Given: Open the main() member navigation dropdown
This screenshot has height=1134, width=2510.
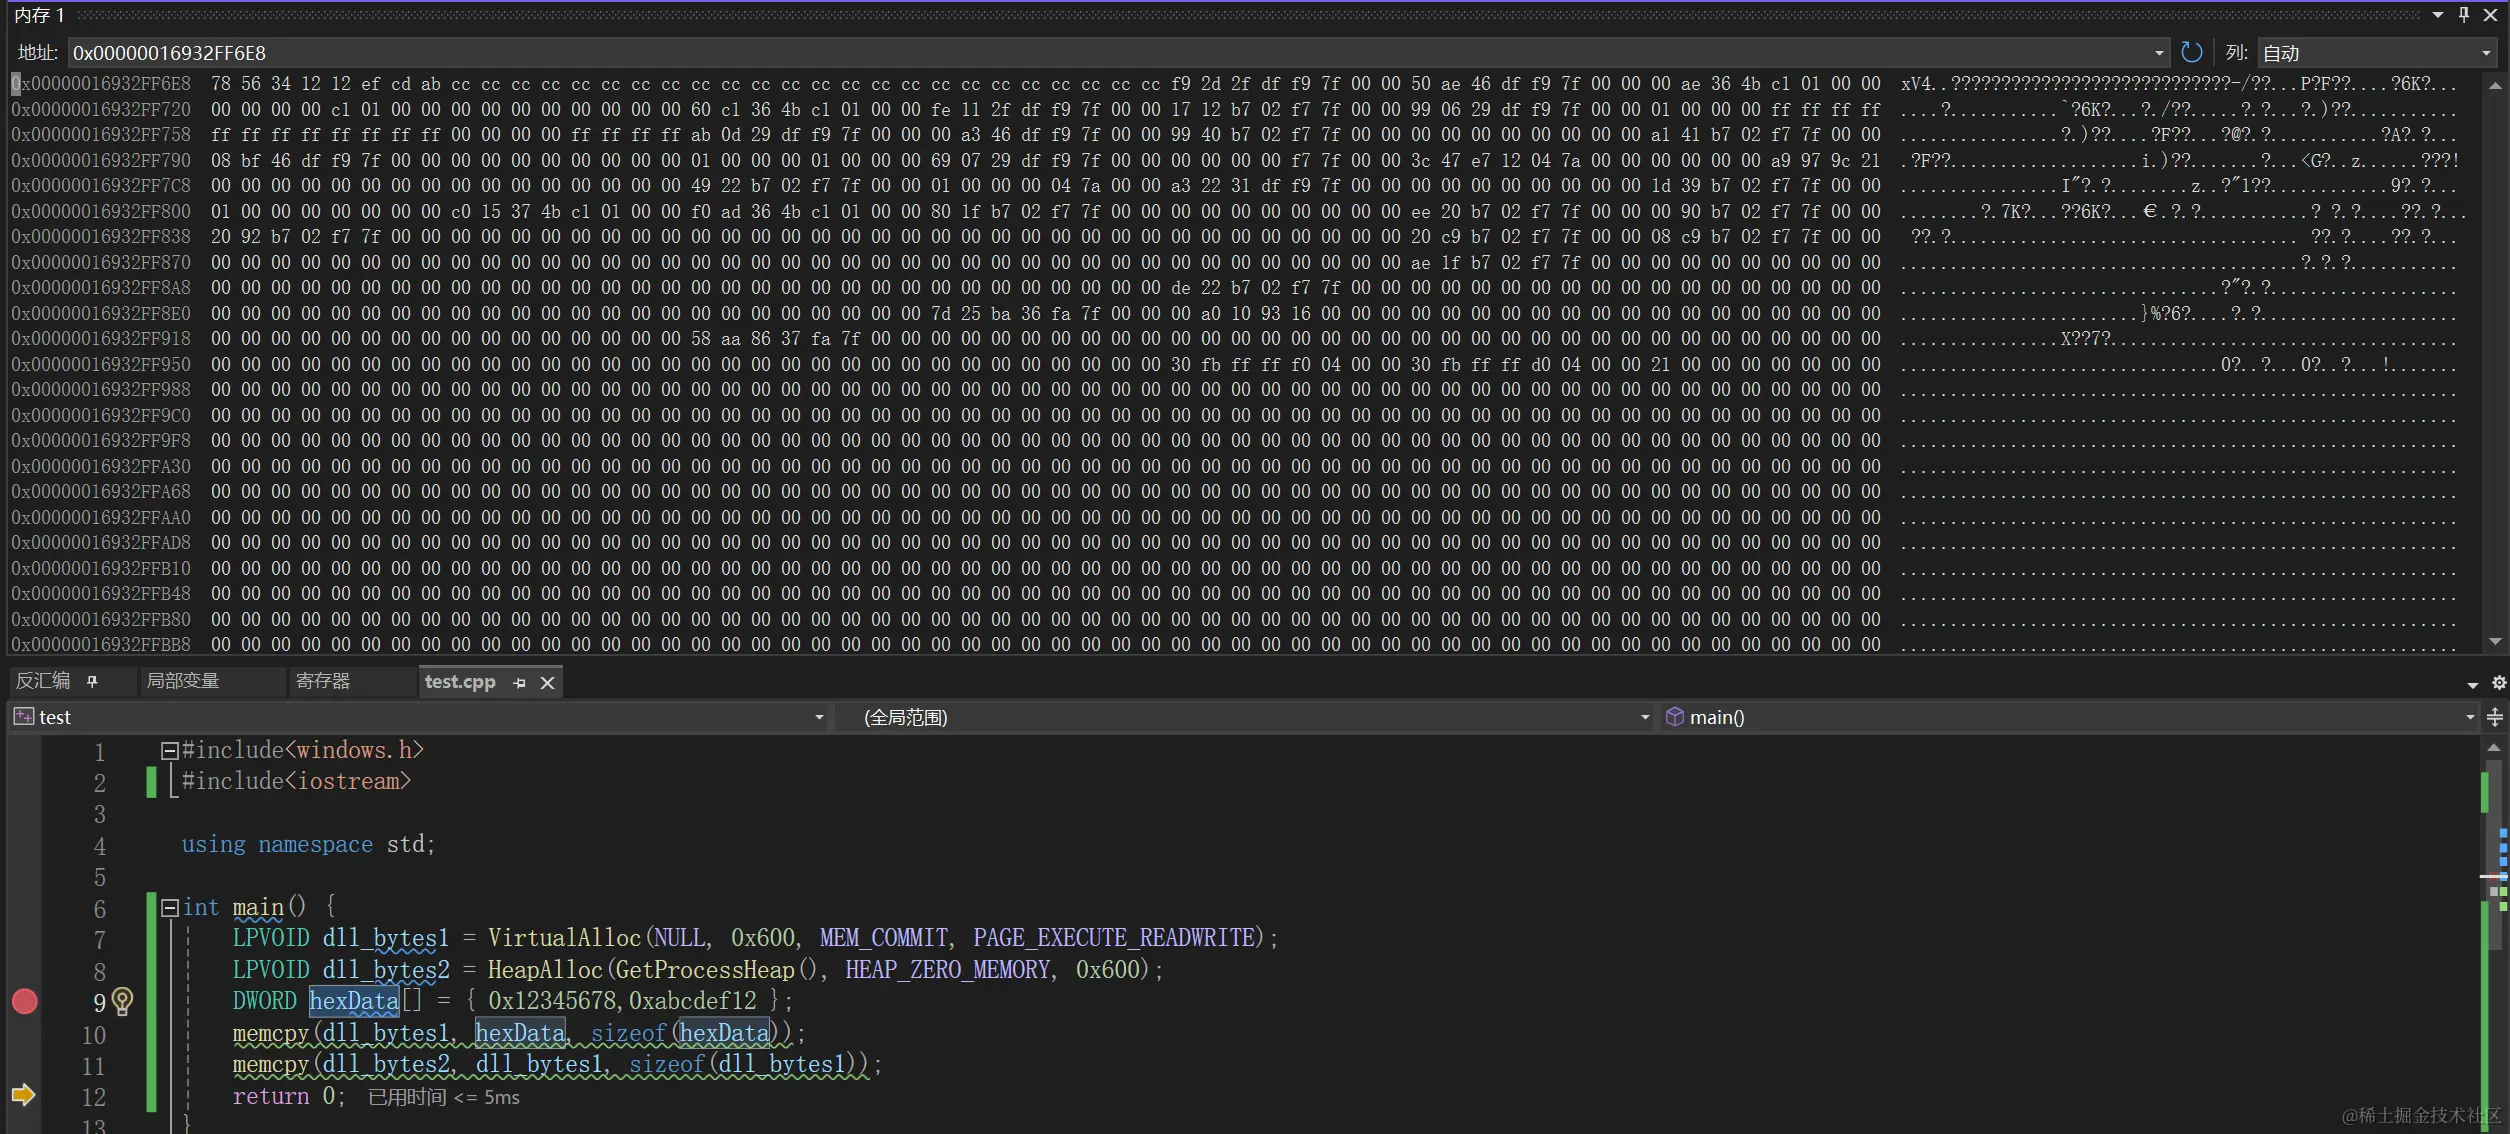Looking at the screenshot, I should 2469,717.
